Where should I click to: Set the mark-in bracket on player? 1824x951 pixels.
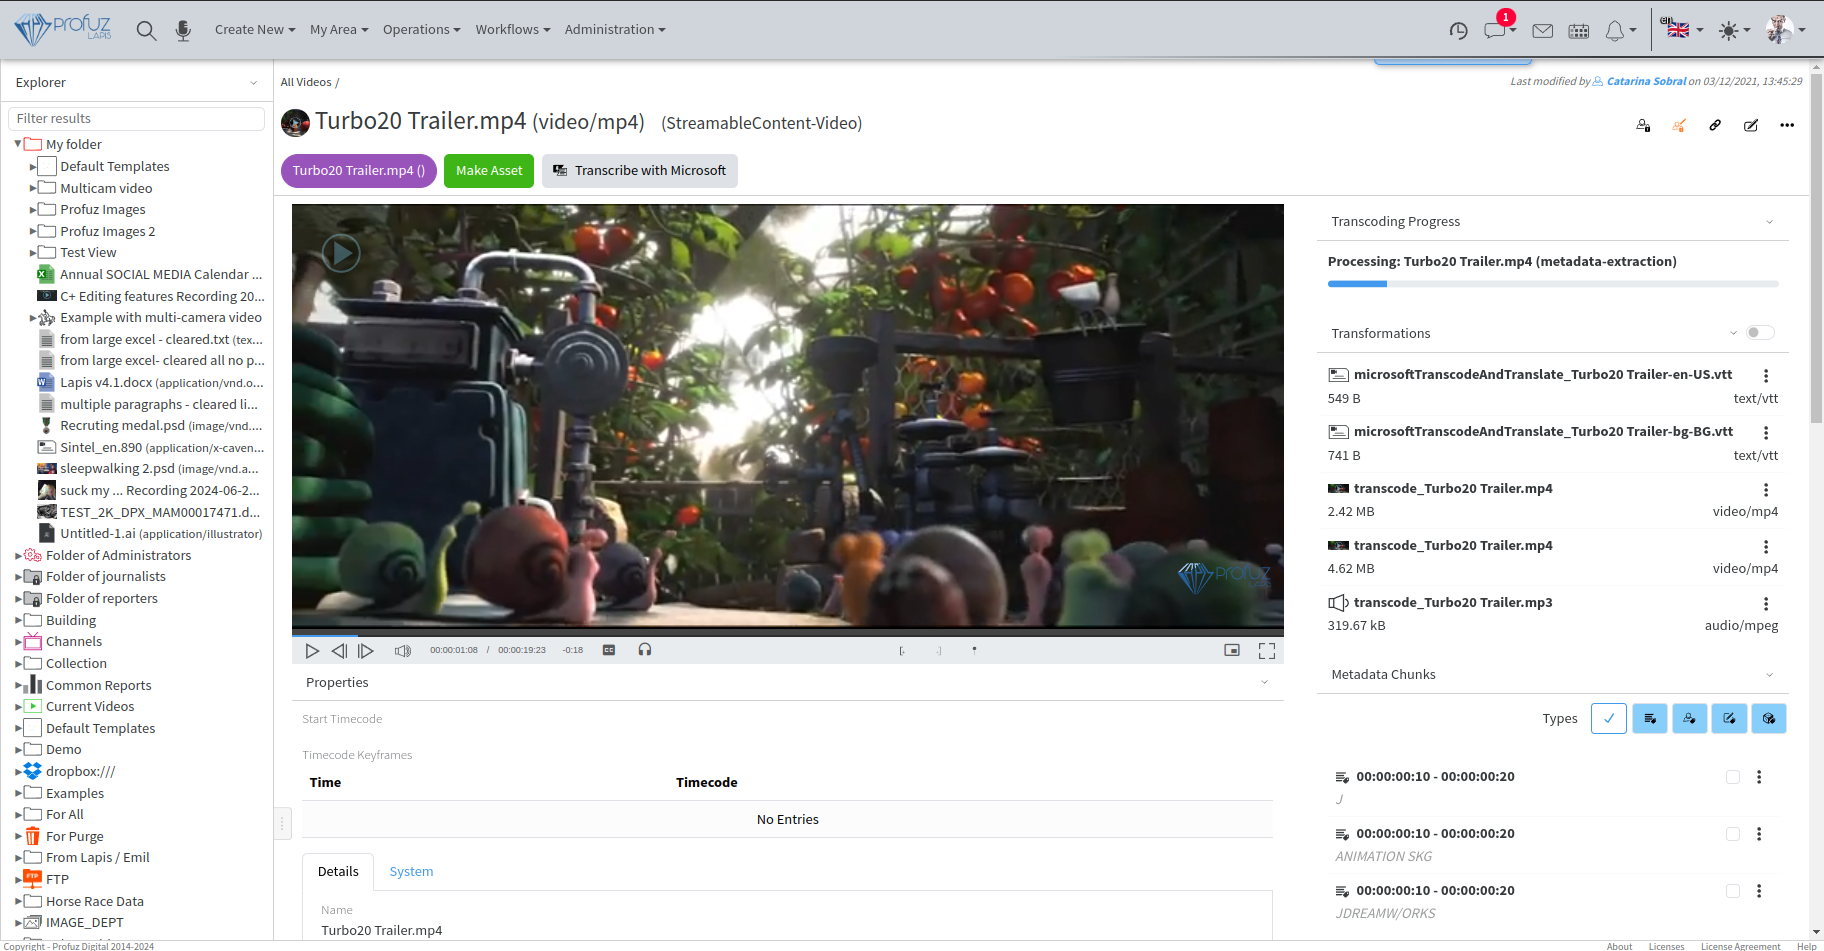tap(902, 650)
